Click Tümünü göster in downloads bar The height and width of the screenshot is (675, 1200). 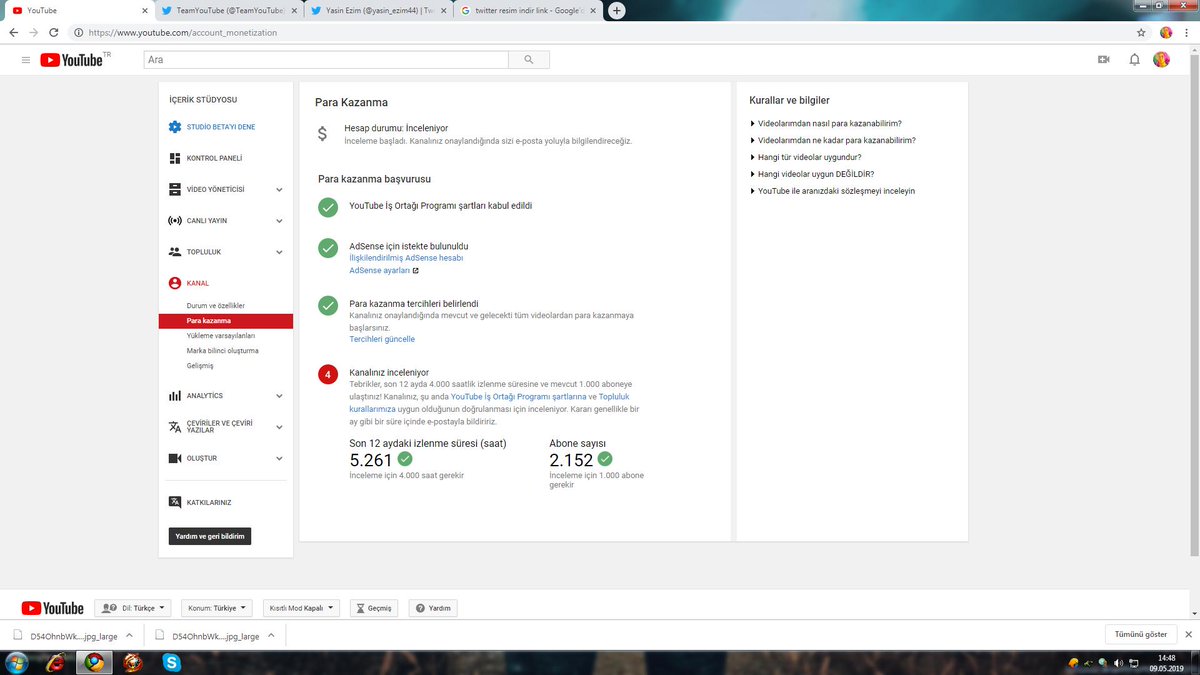pos(1141,635)
